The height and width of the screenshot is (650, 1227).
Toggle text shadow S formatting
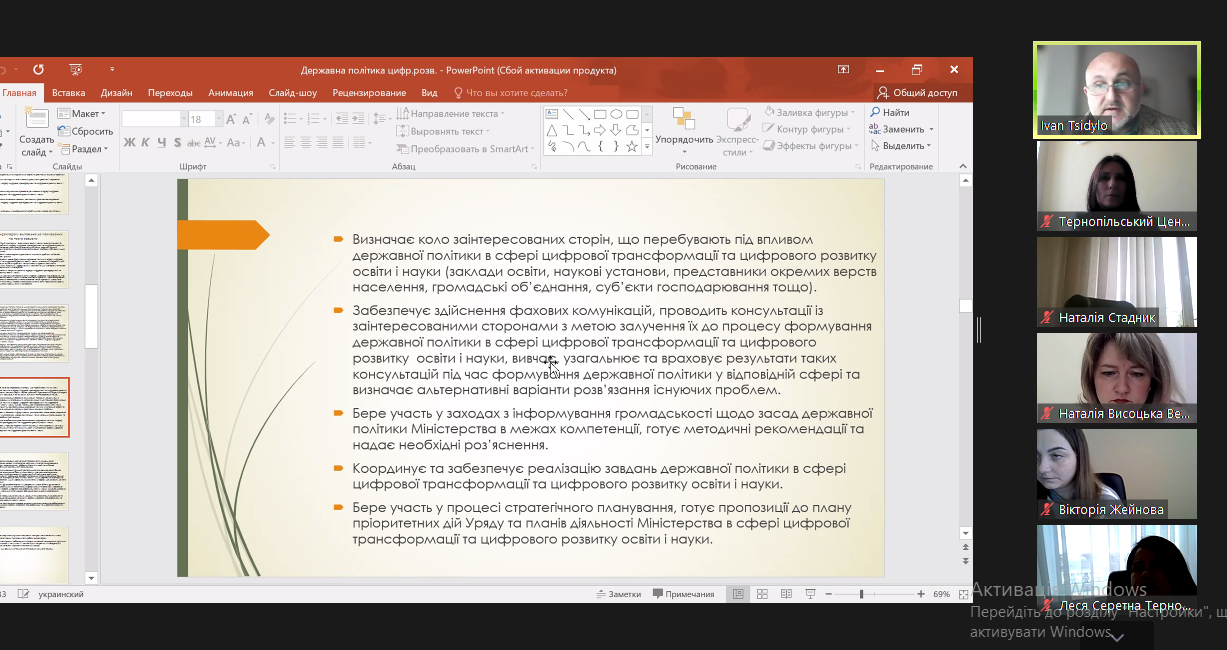click(x=177, y=143)
